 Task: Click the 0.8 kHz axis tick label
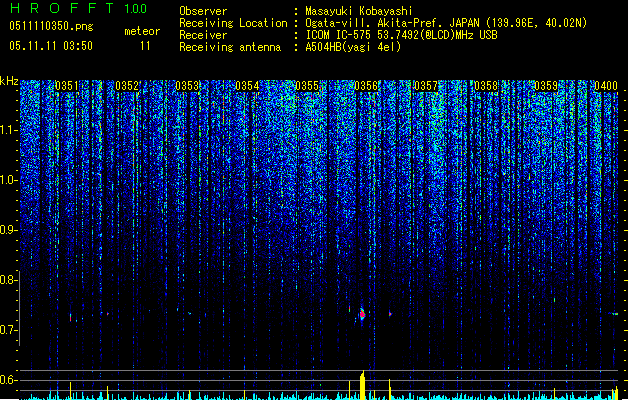click(8, 280)
